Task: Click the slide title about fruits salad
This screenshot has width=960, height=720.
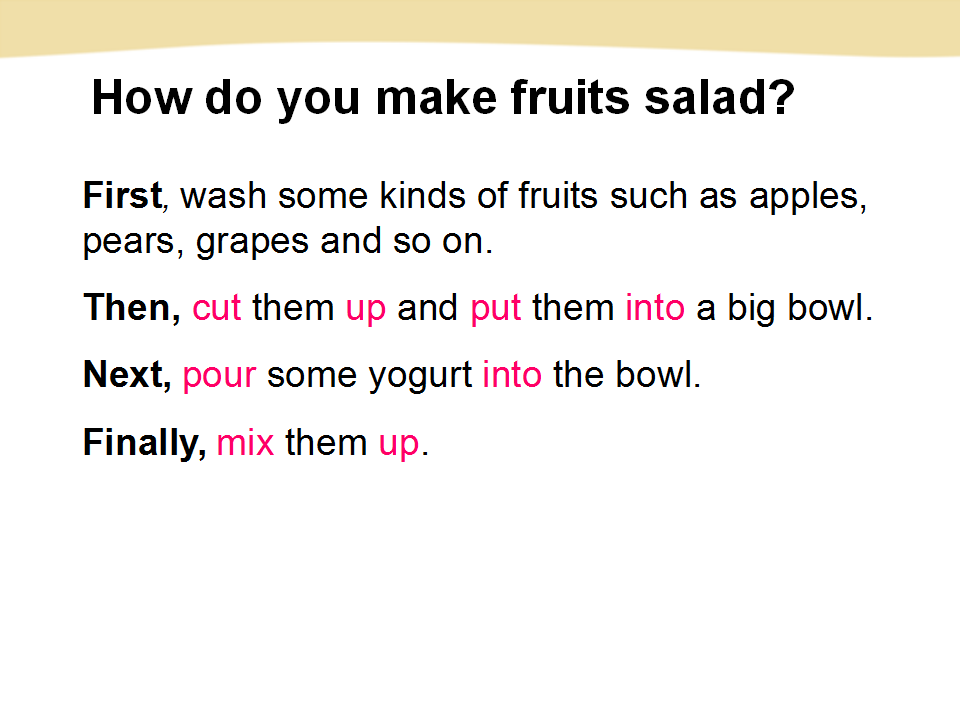Action: point(443,100)
